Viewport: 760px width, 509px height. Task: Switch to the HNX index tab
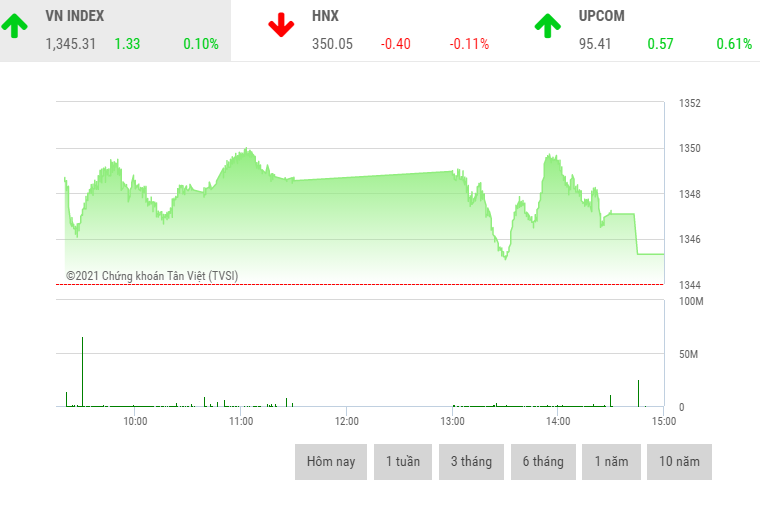pyautogui.click(x=326, y=17)
